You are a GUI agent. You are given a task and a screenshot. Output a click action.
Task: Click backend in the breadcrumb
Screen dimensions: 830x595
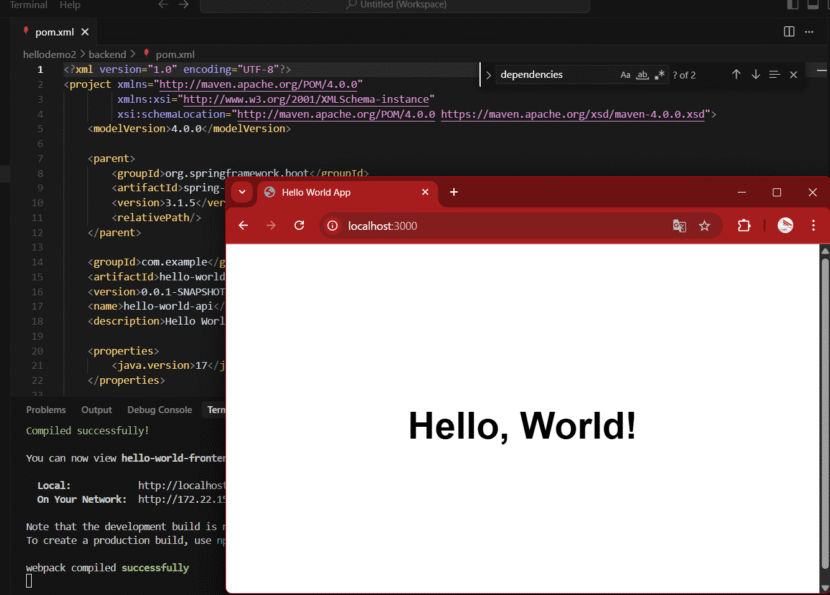click(107, 55)
